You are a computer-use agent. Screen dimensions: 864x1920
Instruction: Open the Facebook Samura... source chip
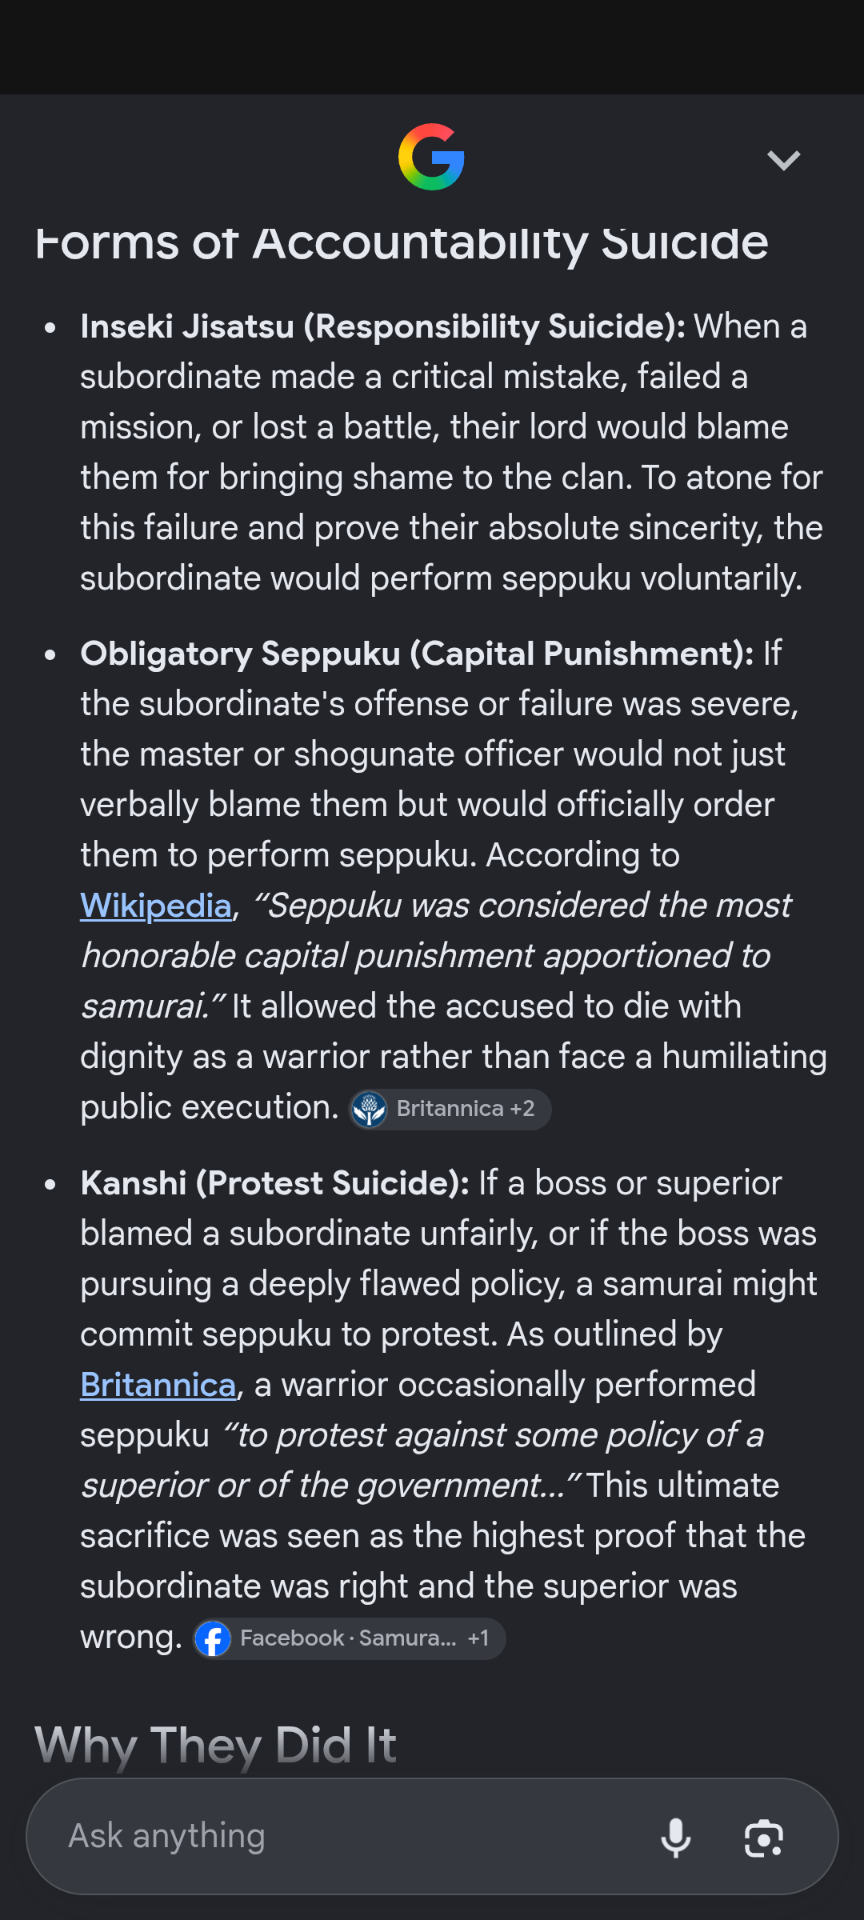349,1639
